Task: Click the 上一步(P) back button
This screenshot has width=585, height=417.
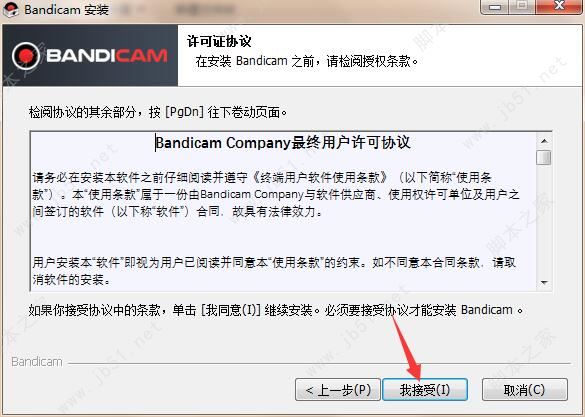Action: [338, 390]
